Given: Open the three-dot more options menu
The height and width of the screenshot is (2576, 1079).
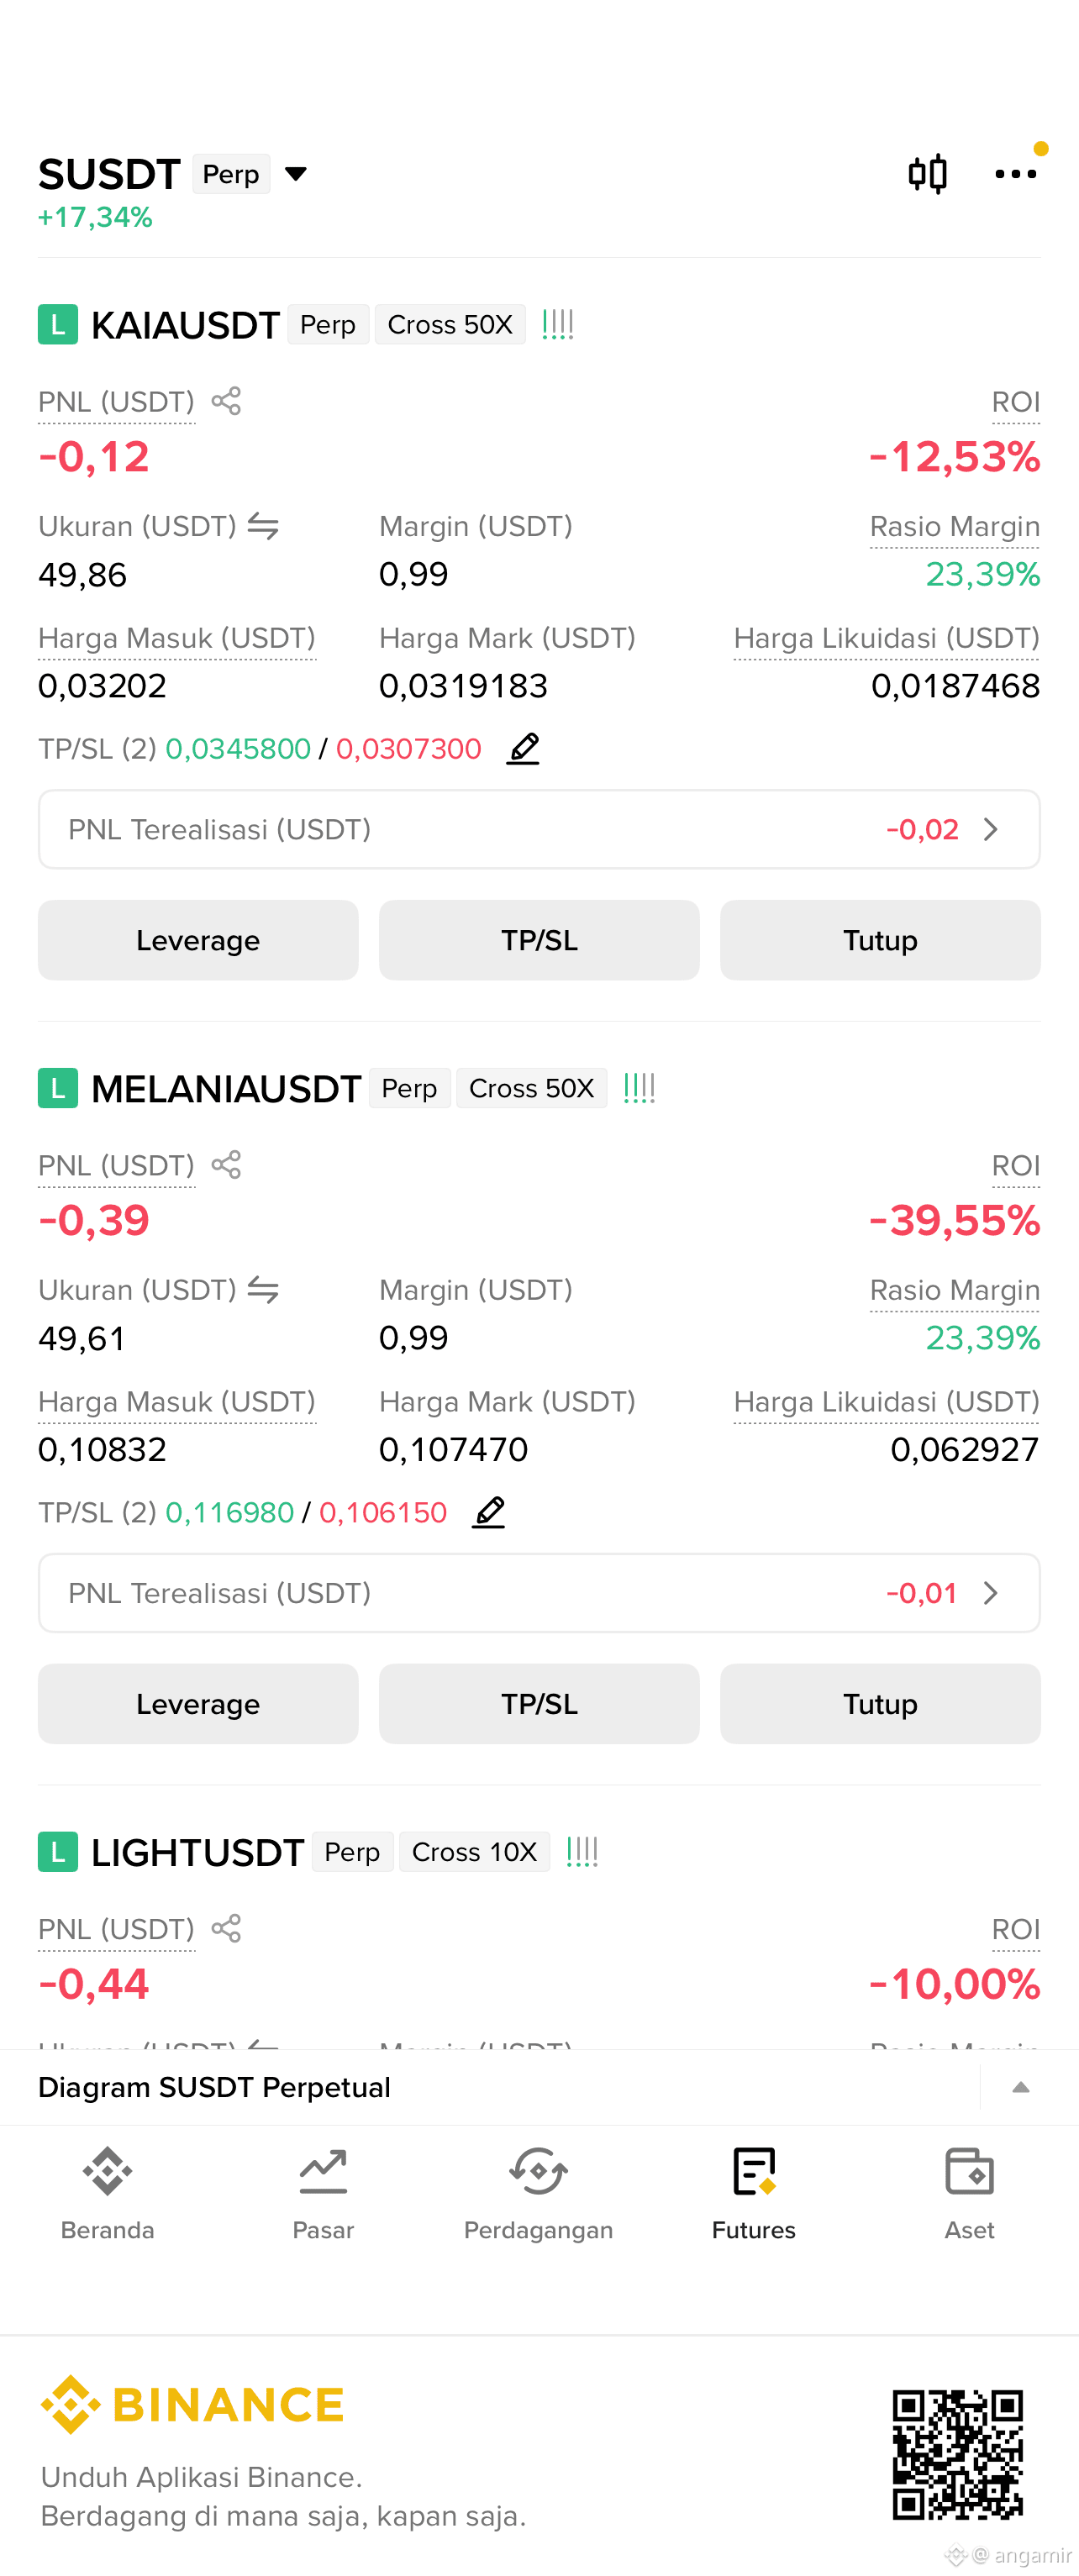Looking at the screenshot, I should click(1015, 174).
